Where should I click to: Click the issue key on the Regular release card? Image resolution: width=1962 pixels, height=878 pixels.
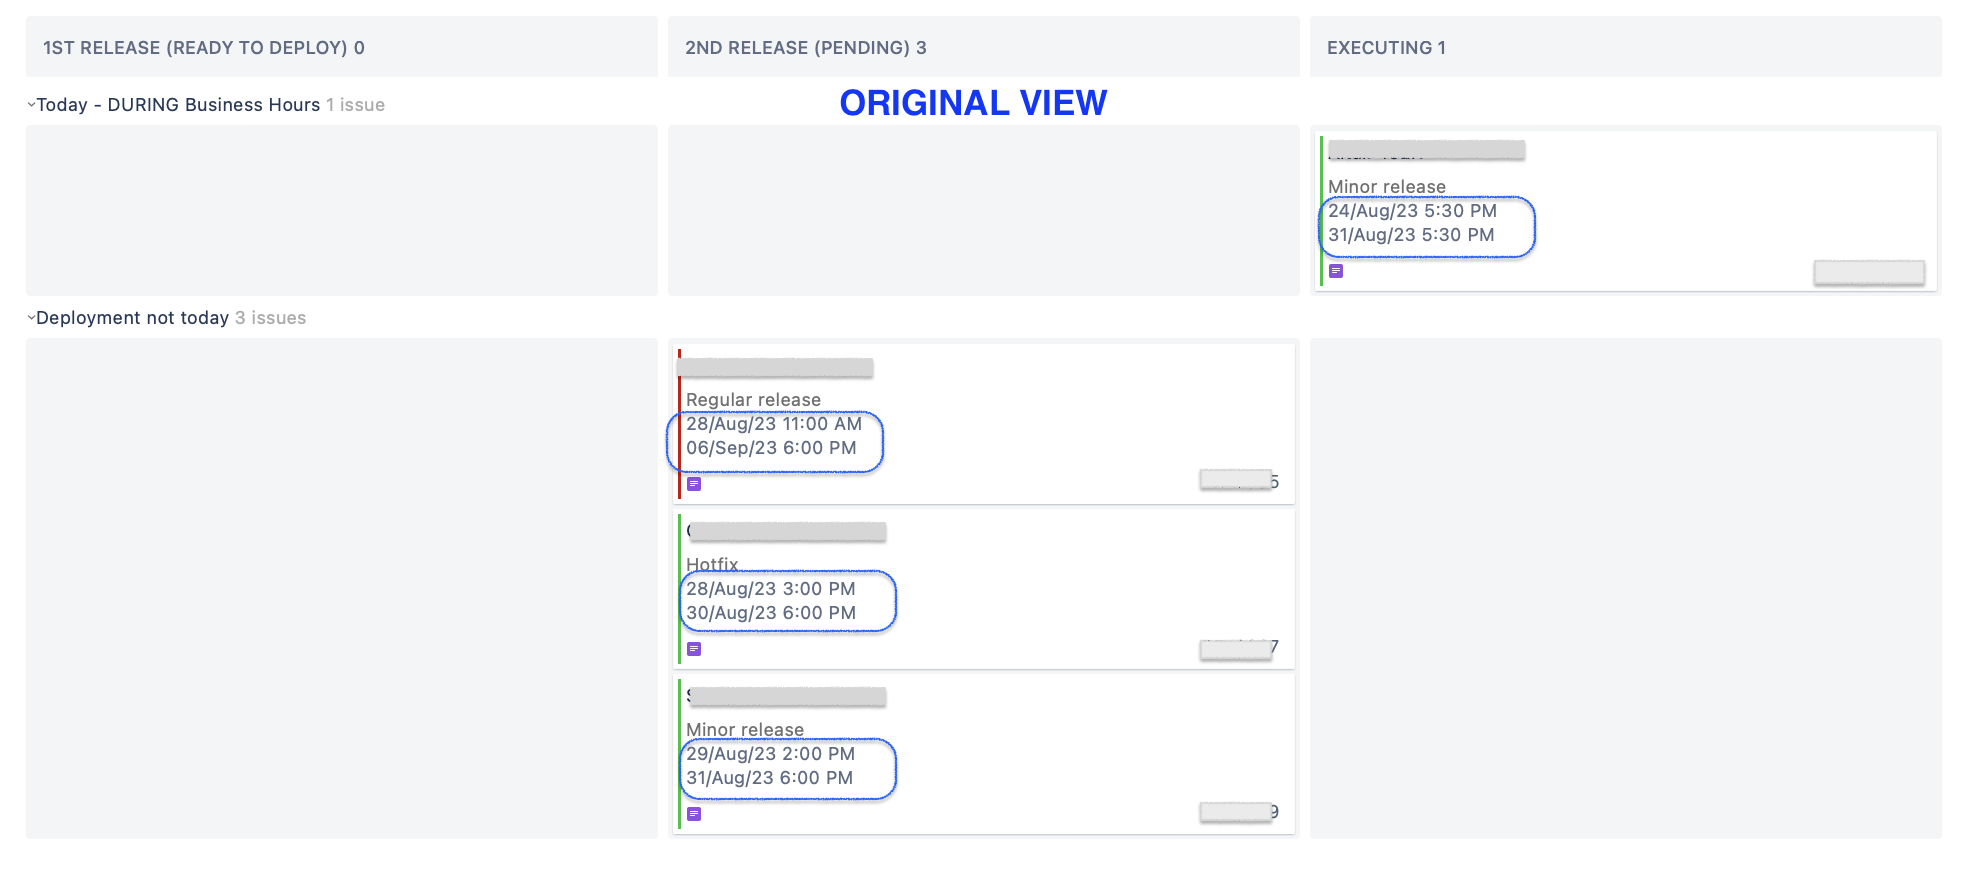tap(1236, 479)
